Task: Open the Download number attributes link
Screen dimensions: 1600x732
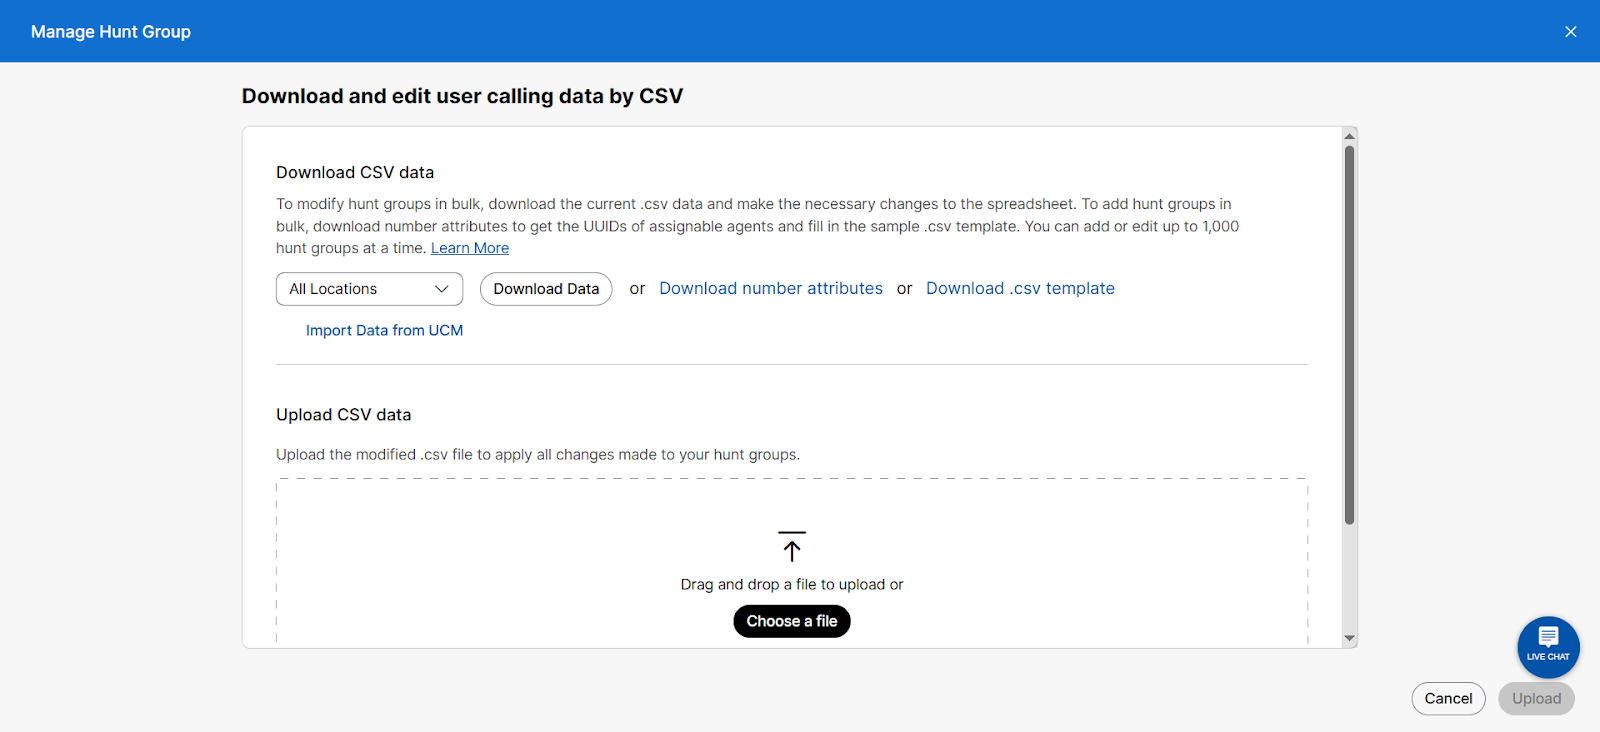Action: [x=771, y=288]
